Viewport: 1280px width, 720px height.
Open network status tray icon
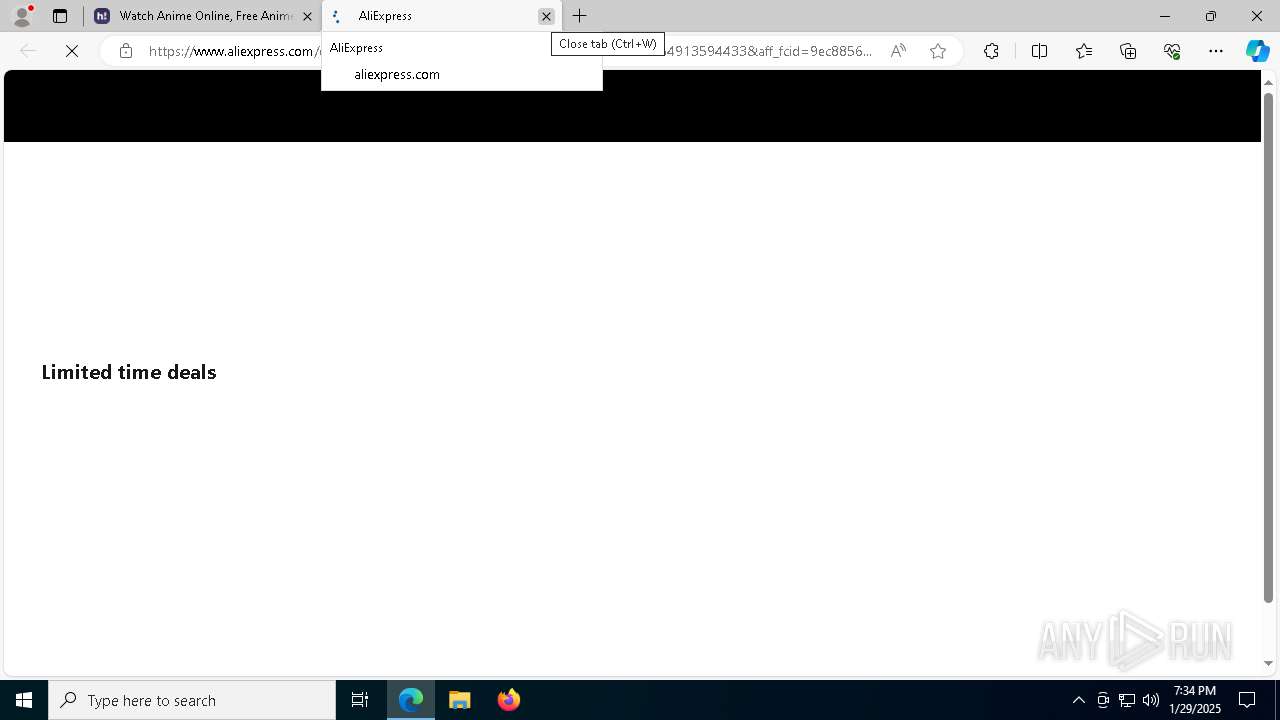pos(1127,700)
